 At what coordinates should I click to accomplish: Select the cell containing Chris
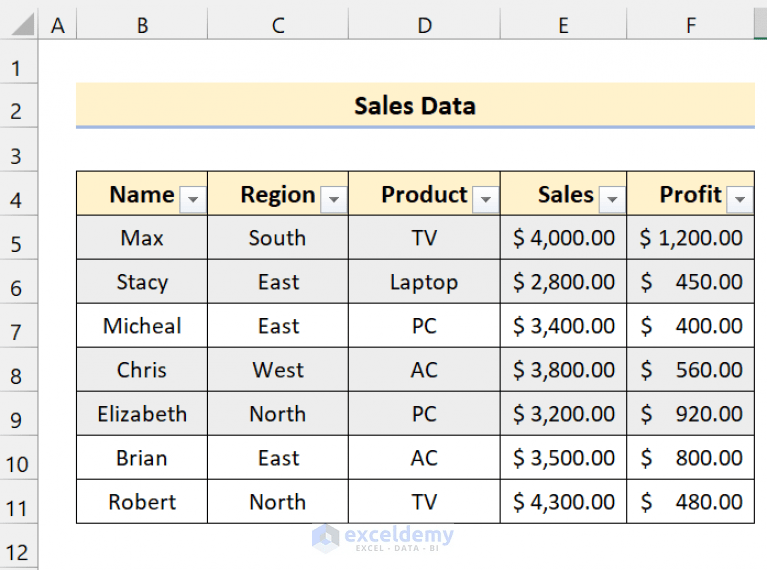[142, 370]
